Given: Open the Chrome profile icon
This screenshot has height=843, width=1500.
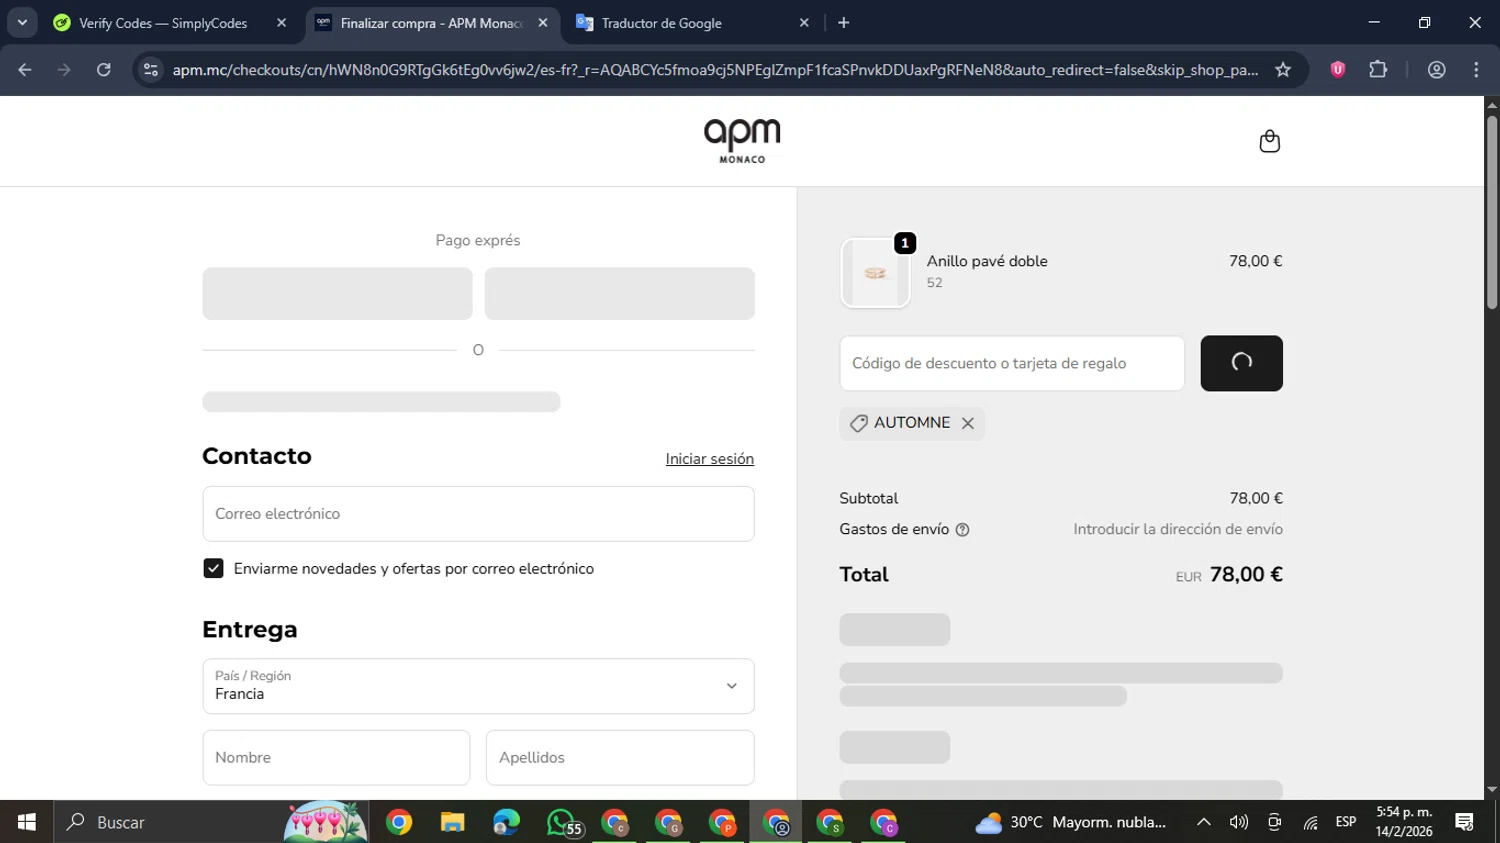Looking at the screenshot, I should [x=1437, y=70].
